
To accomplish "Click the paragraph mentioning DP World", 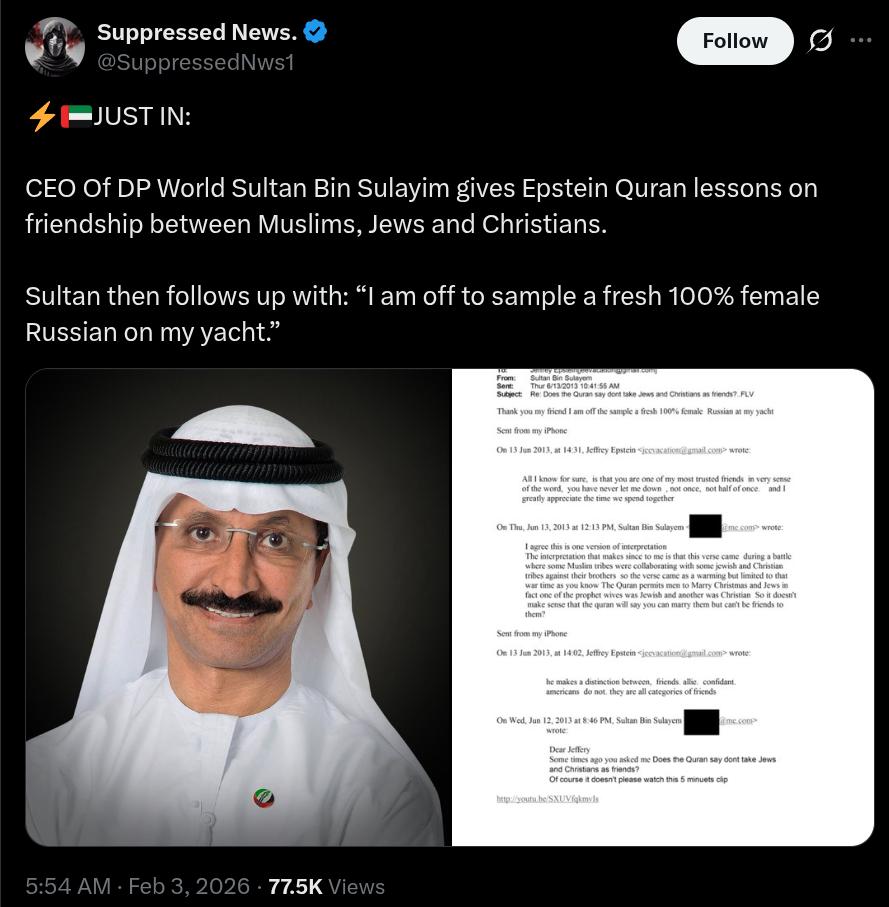I will 421,206.
